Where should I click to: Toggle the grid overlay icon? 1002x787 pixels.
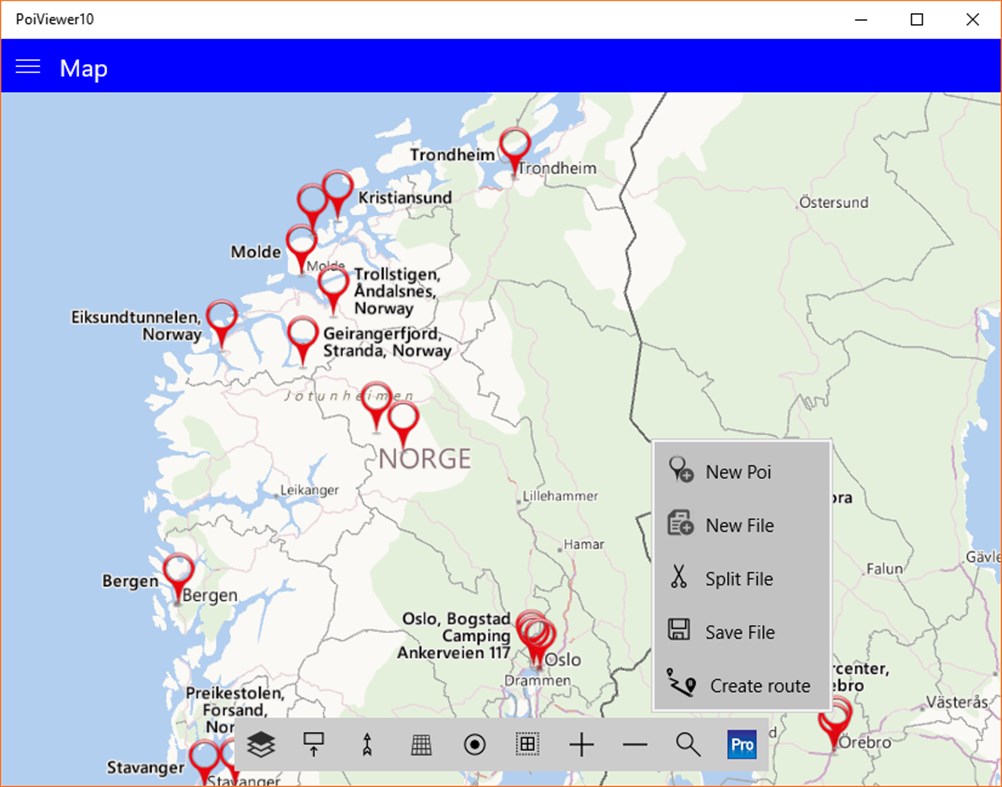point(420,744)
